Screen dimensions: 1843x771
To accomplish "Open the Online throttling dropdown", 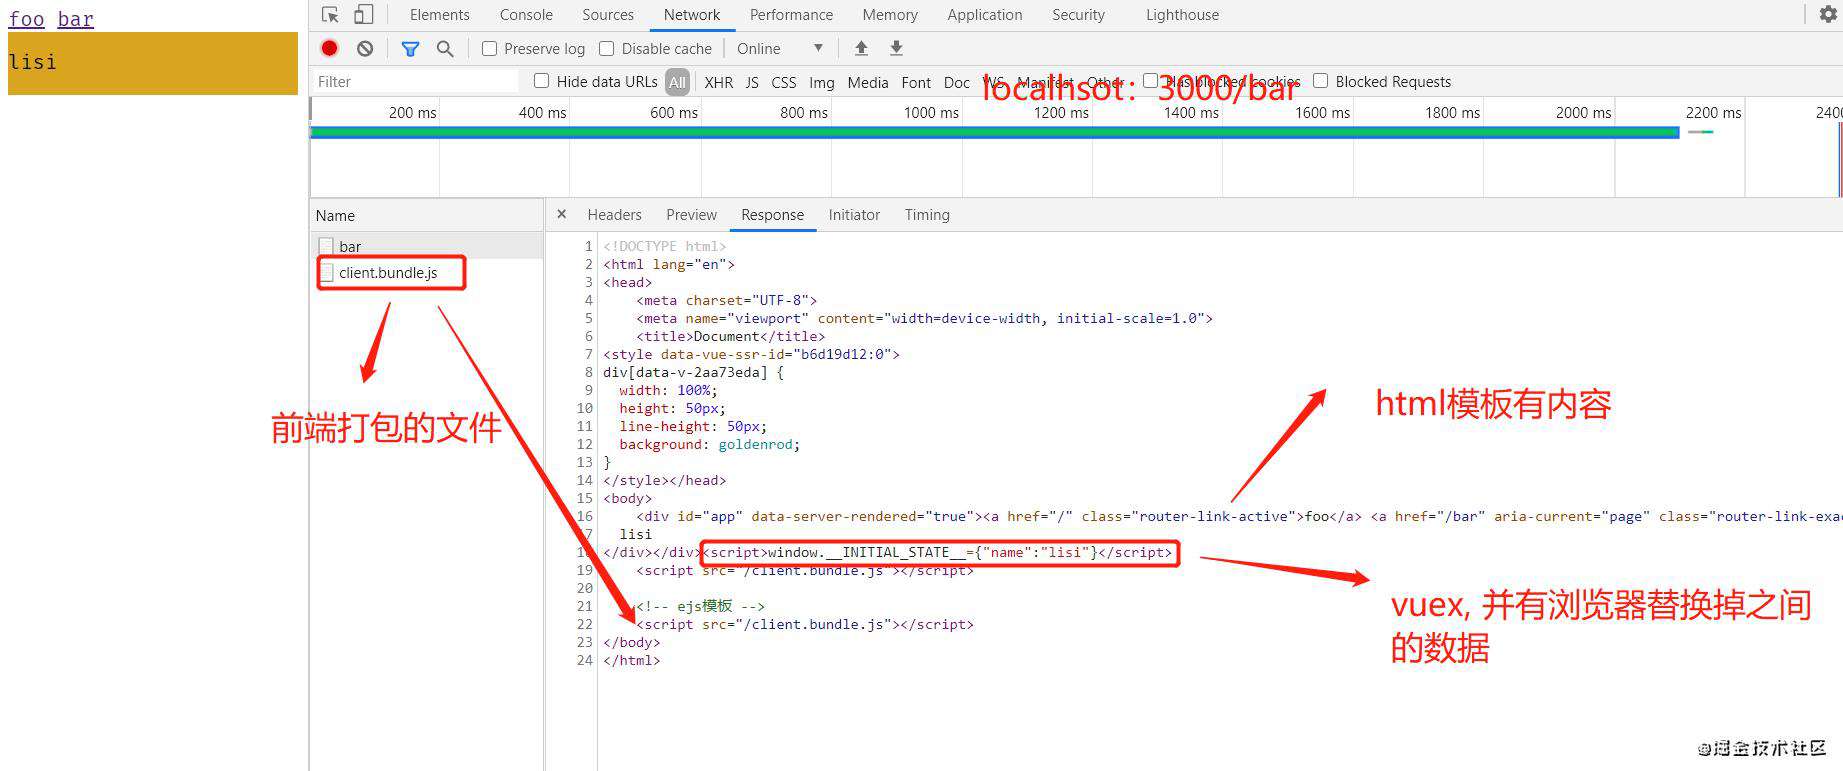I will (x=780, y=48).
